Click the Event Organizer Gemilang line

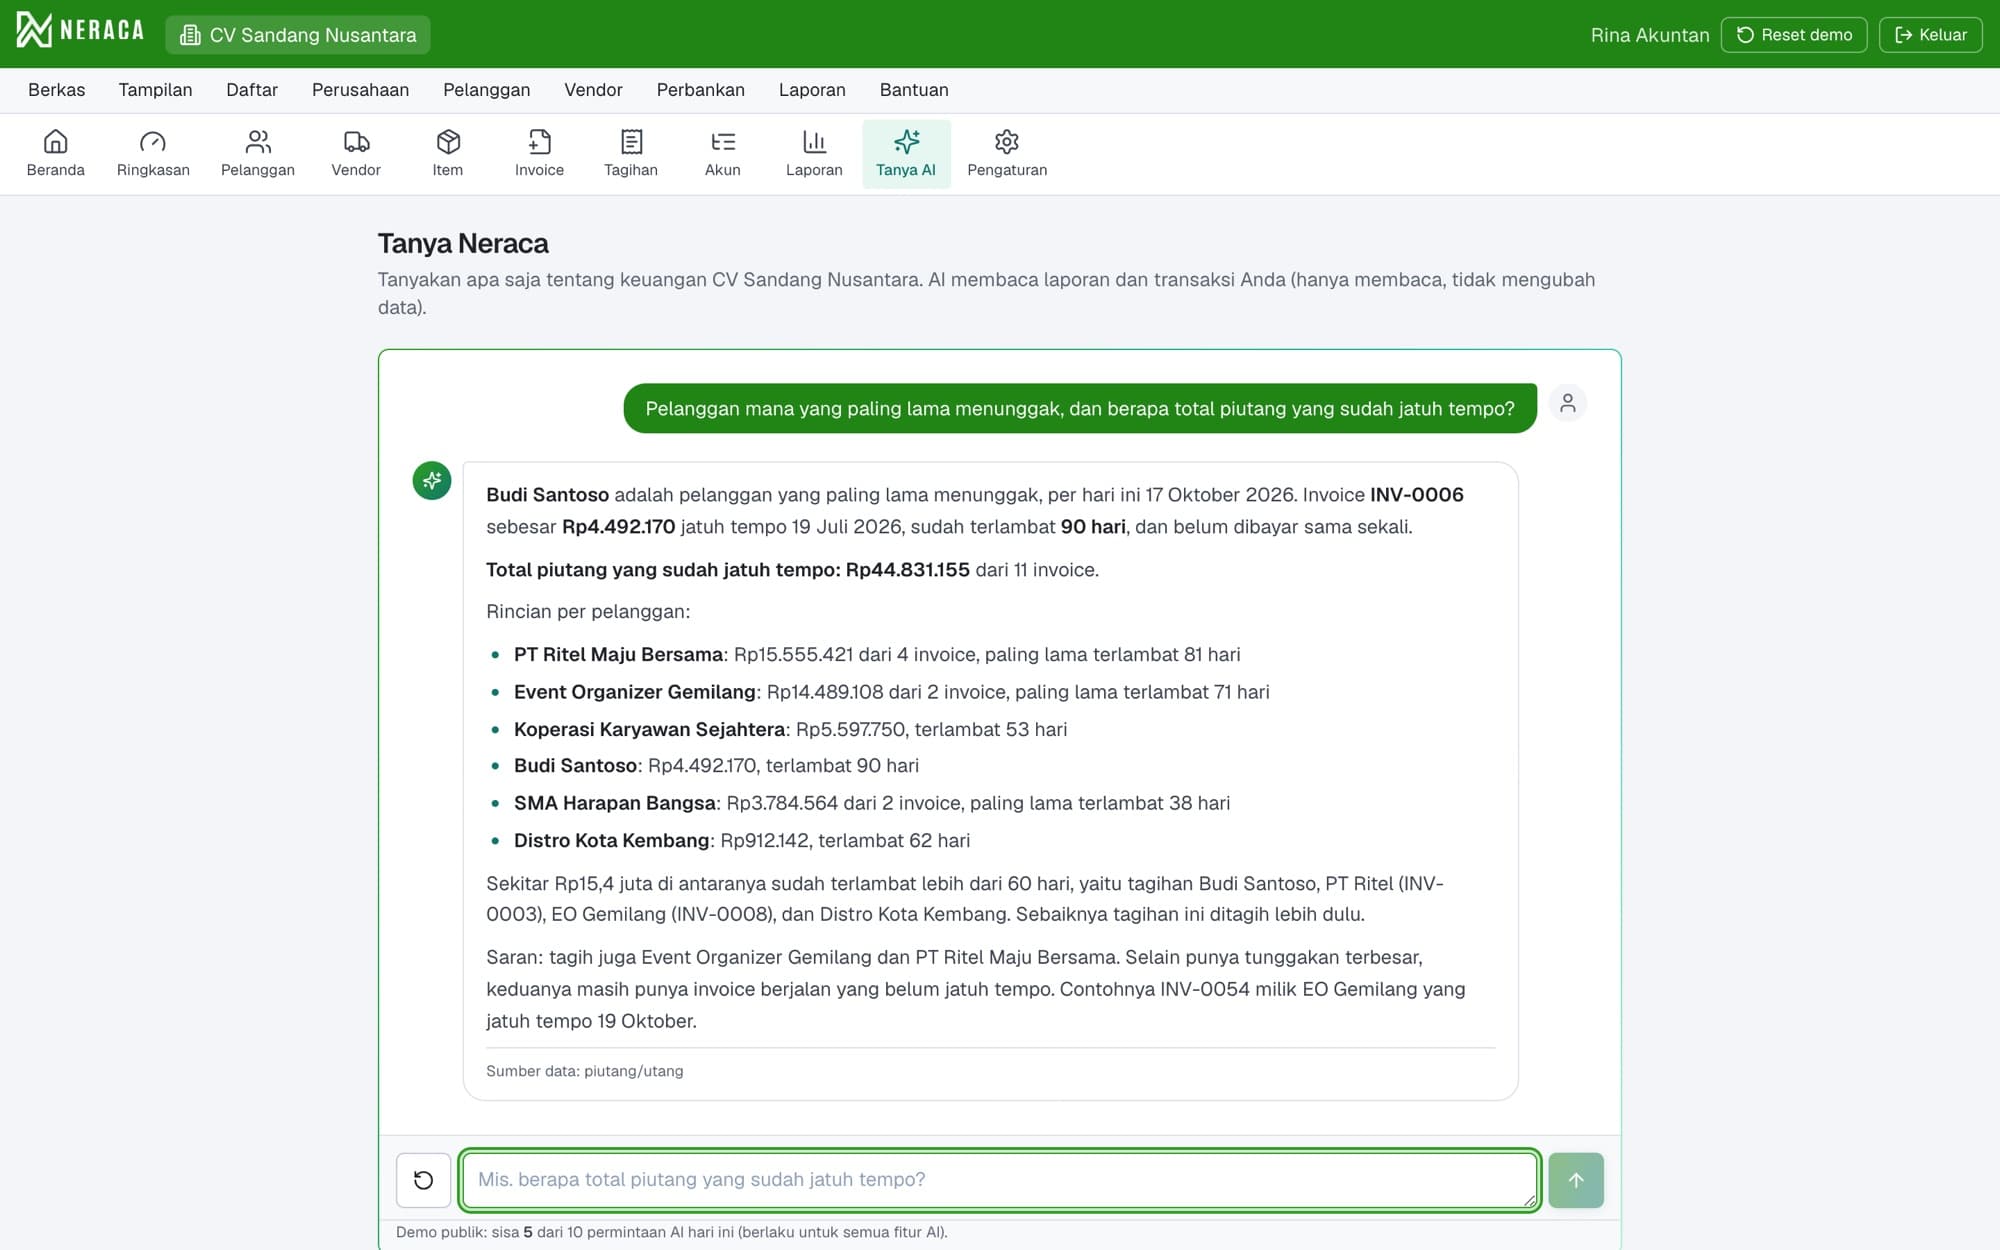(892, 692)
